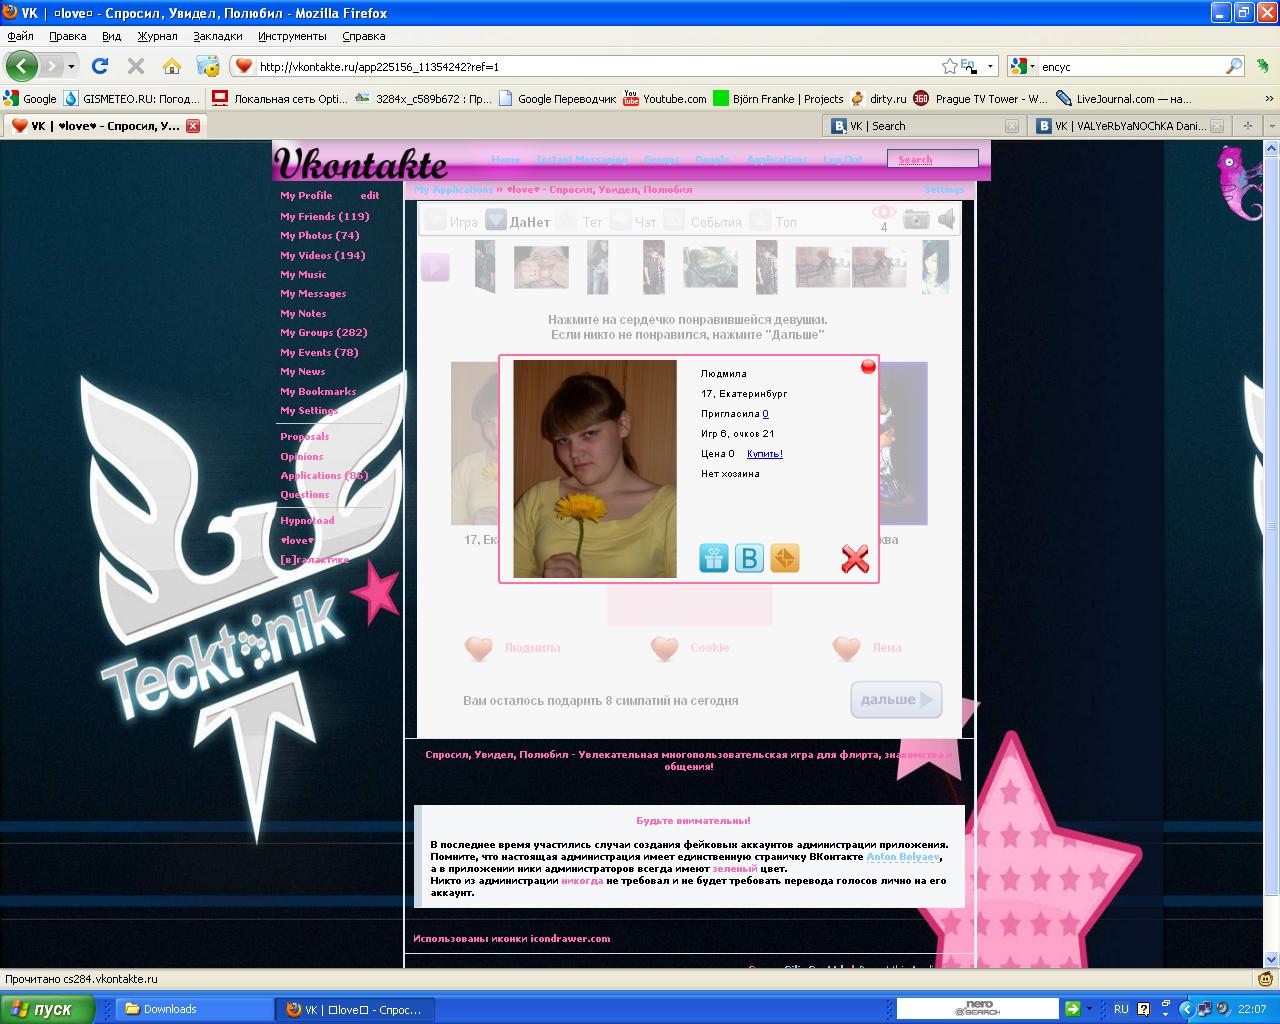
Task: Click the дальше next button
Action: coord(896,699)
